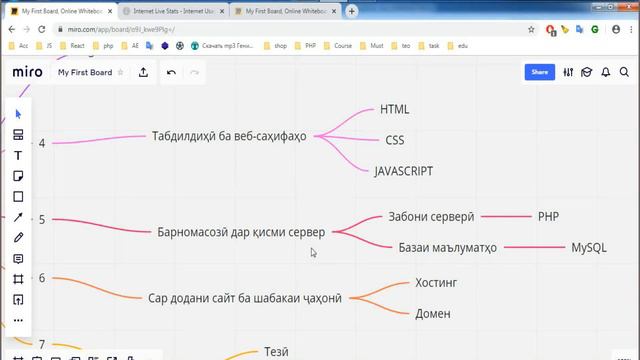640x360 pixels.
Task: Select the JAVASCRIPT mind map node
Action: point(404,171)
